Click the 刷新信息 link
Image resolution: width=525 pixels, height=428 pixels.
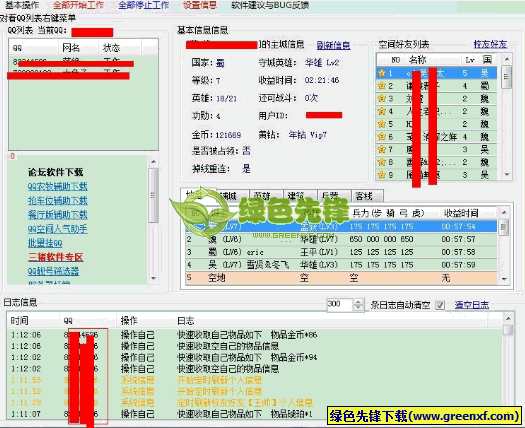pos(333,45)
